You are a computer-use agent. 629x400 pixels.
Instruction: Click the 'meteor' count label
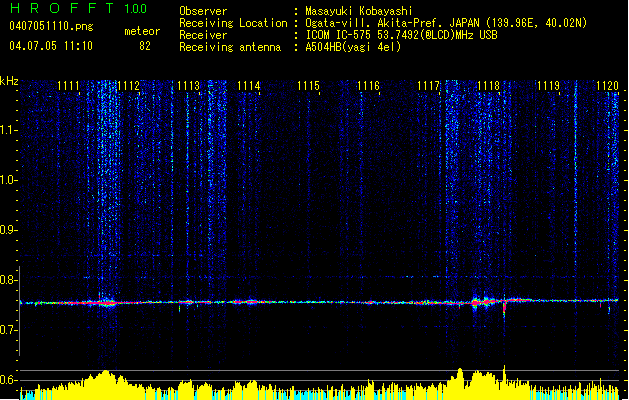pyautogui.click(x=142, y=31)
